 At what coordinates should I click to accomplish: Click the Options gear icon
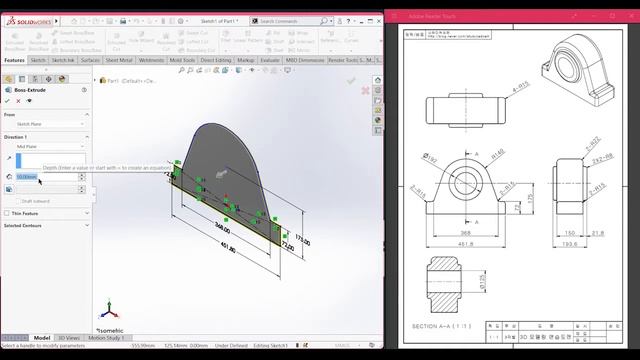181,21
